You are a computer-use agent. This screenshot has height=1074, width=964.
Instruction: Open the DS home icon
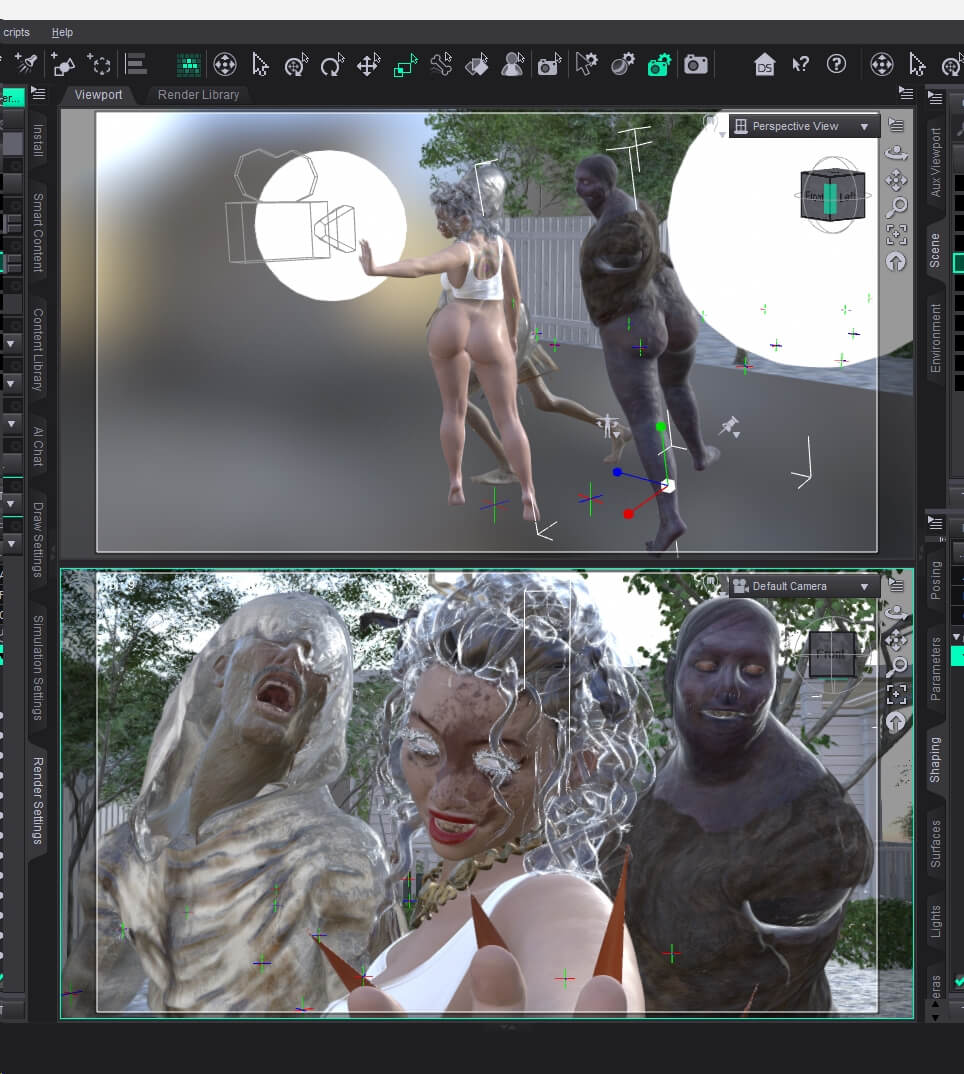[764, 64]
